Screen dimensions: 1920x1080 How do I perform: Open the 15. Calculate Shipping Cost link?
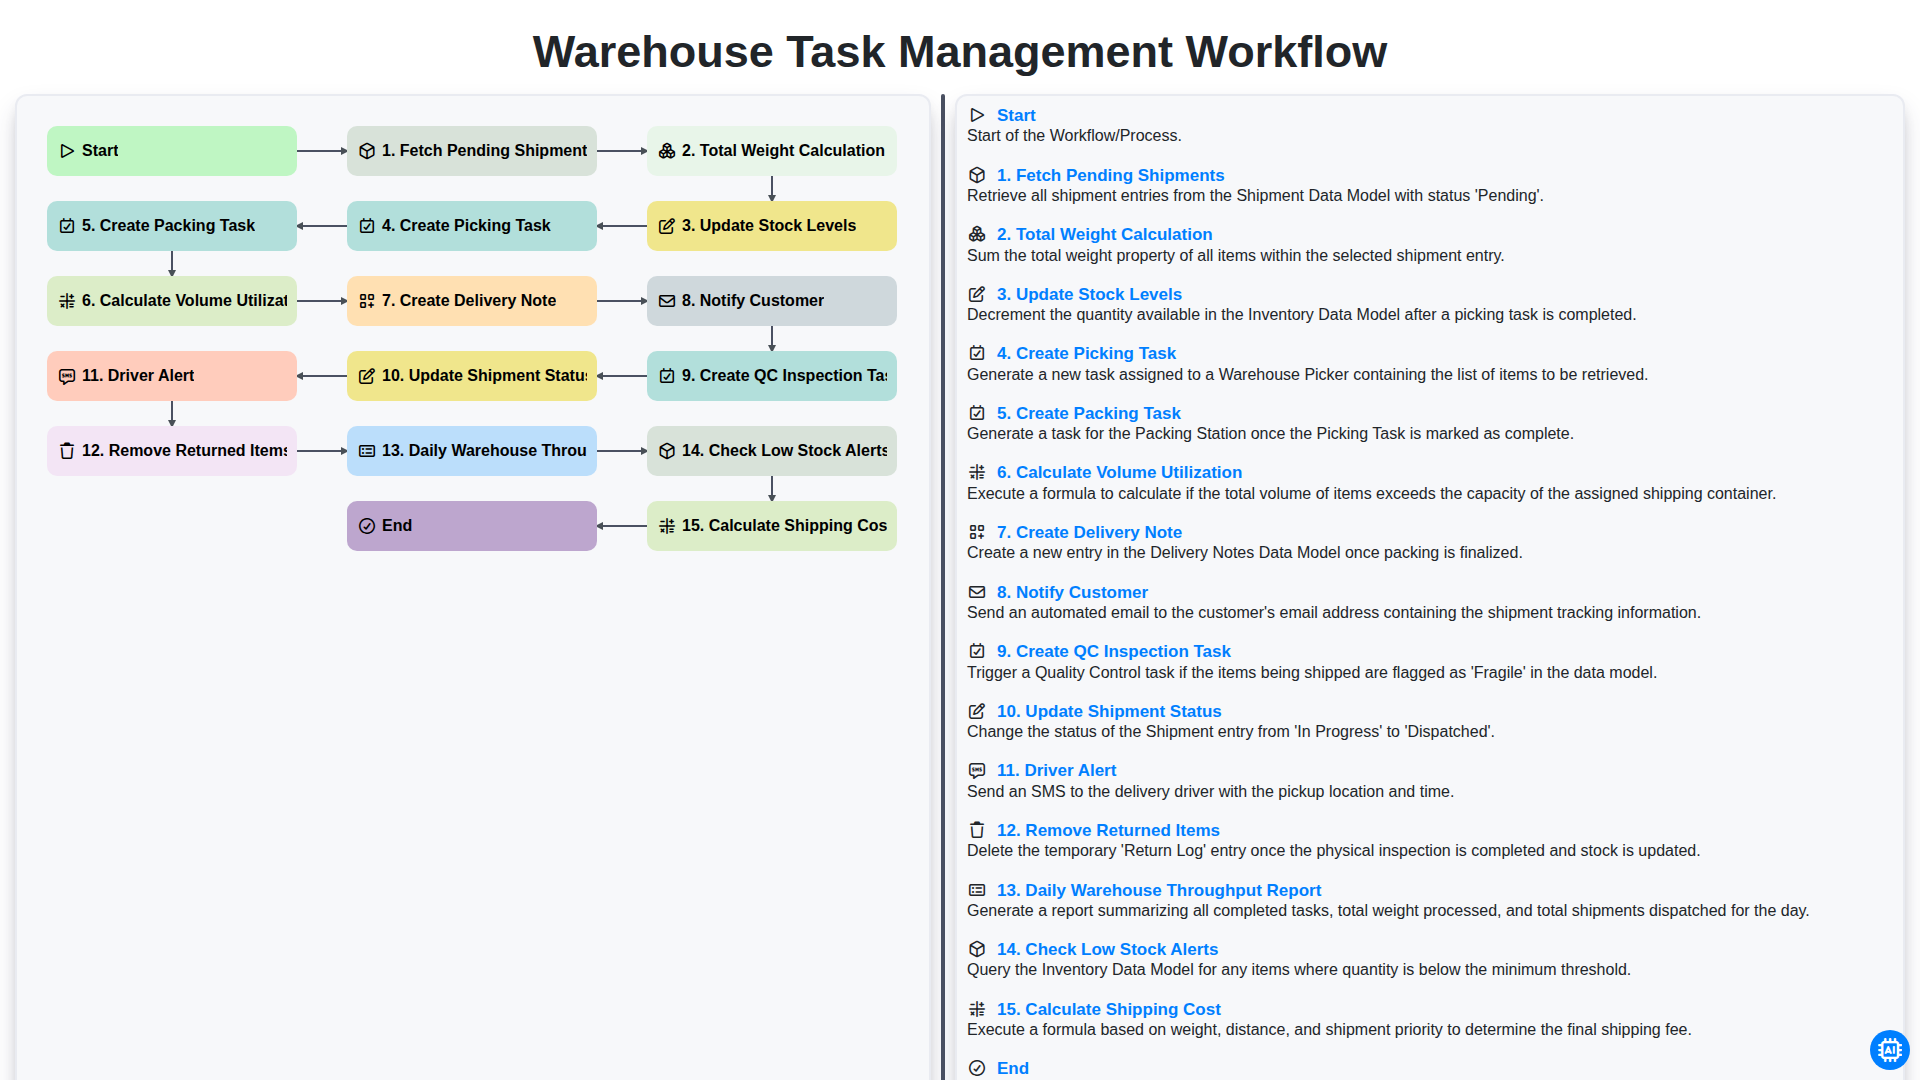[x=1109, y=1009]
